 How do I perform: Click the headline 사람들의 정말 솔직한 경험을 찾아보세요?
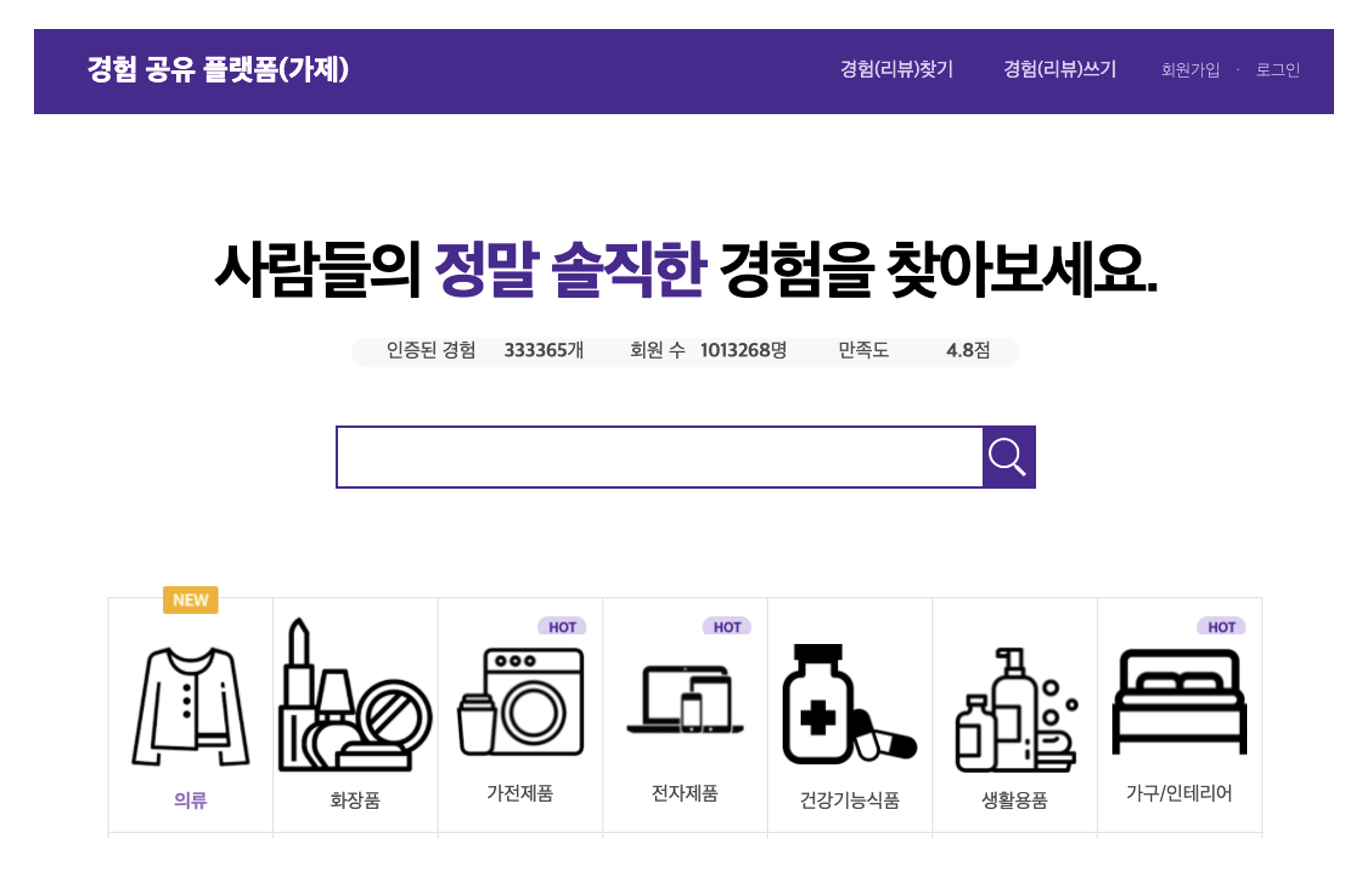[x=686, y=269]
